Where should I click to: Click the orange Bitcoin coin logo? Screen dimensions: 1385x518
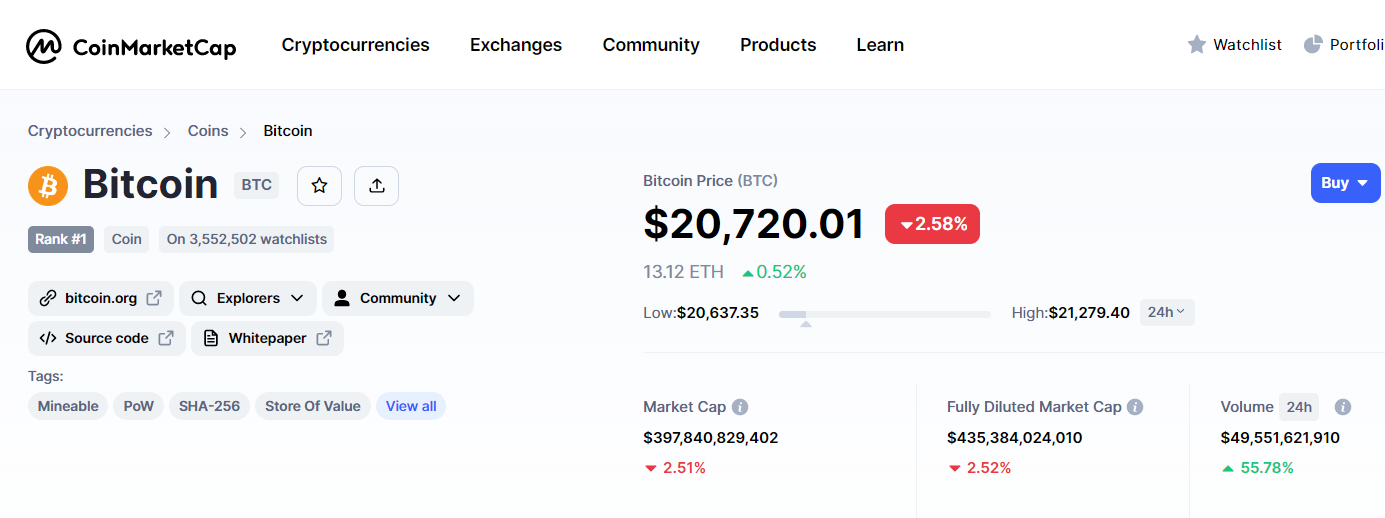(48, 185)
